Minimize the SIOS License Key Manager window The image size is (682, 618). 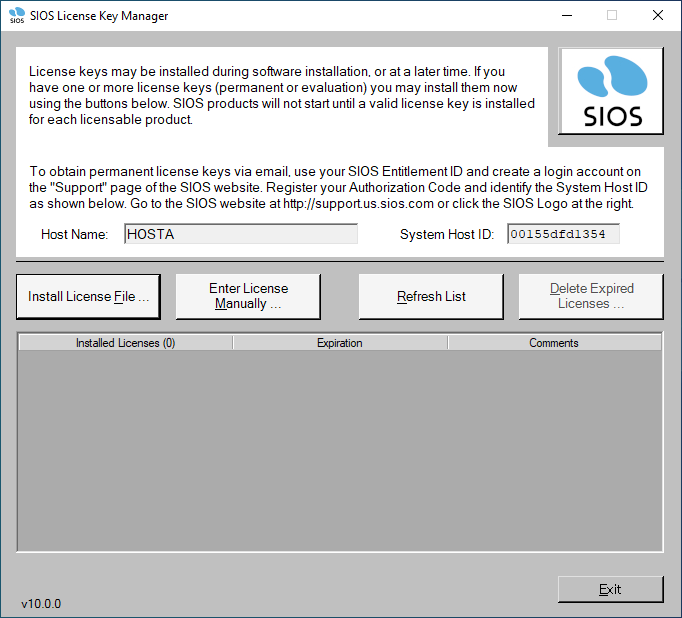567,16
